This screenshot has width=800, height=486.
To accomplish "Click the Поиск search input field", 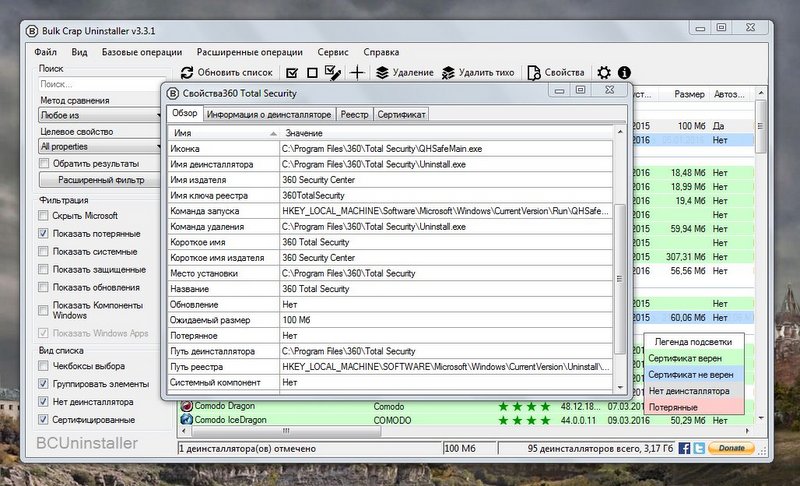I will (x=100, y=84).
